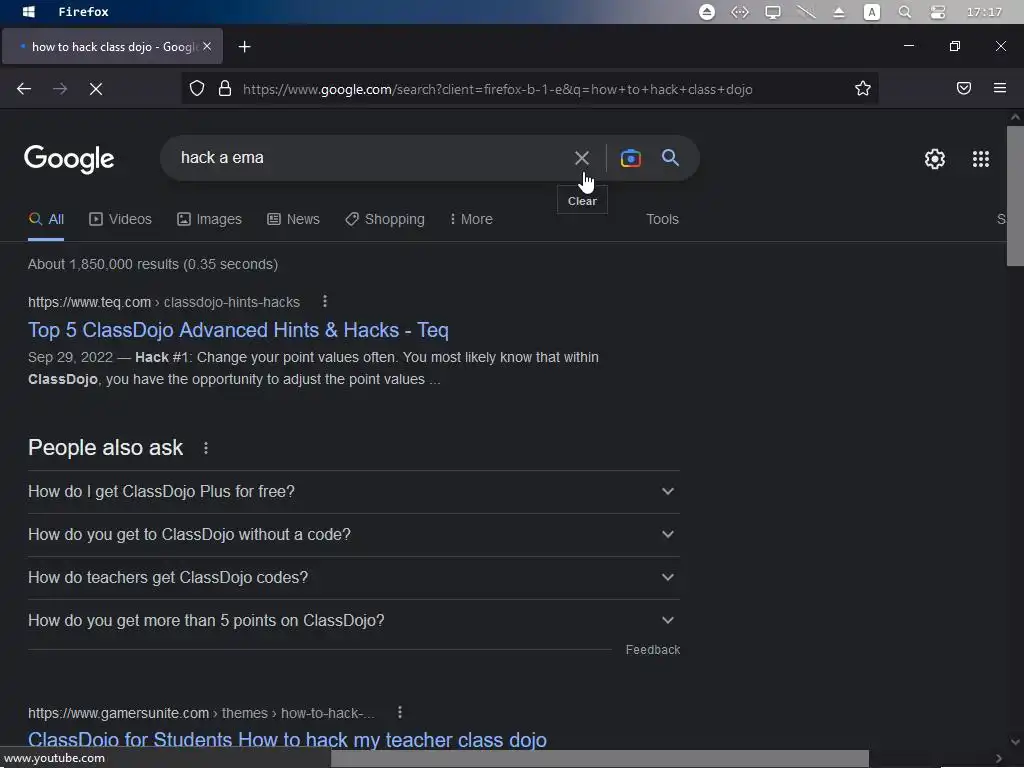Click the display monitor tray icon
Screen dimensions: 1024x768
pyautogui.click(x=773, y=12)
